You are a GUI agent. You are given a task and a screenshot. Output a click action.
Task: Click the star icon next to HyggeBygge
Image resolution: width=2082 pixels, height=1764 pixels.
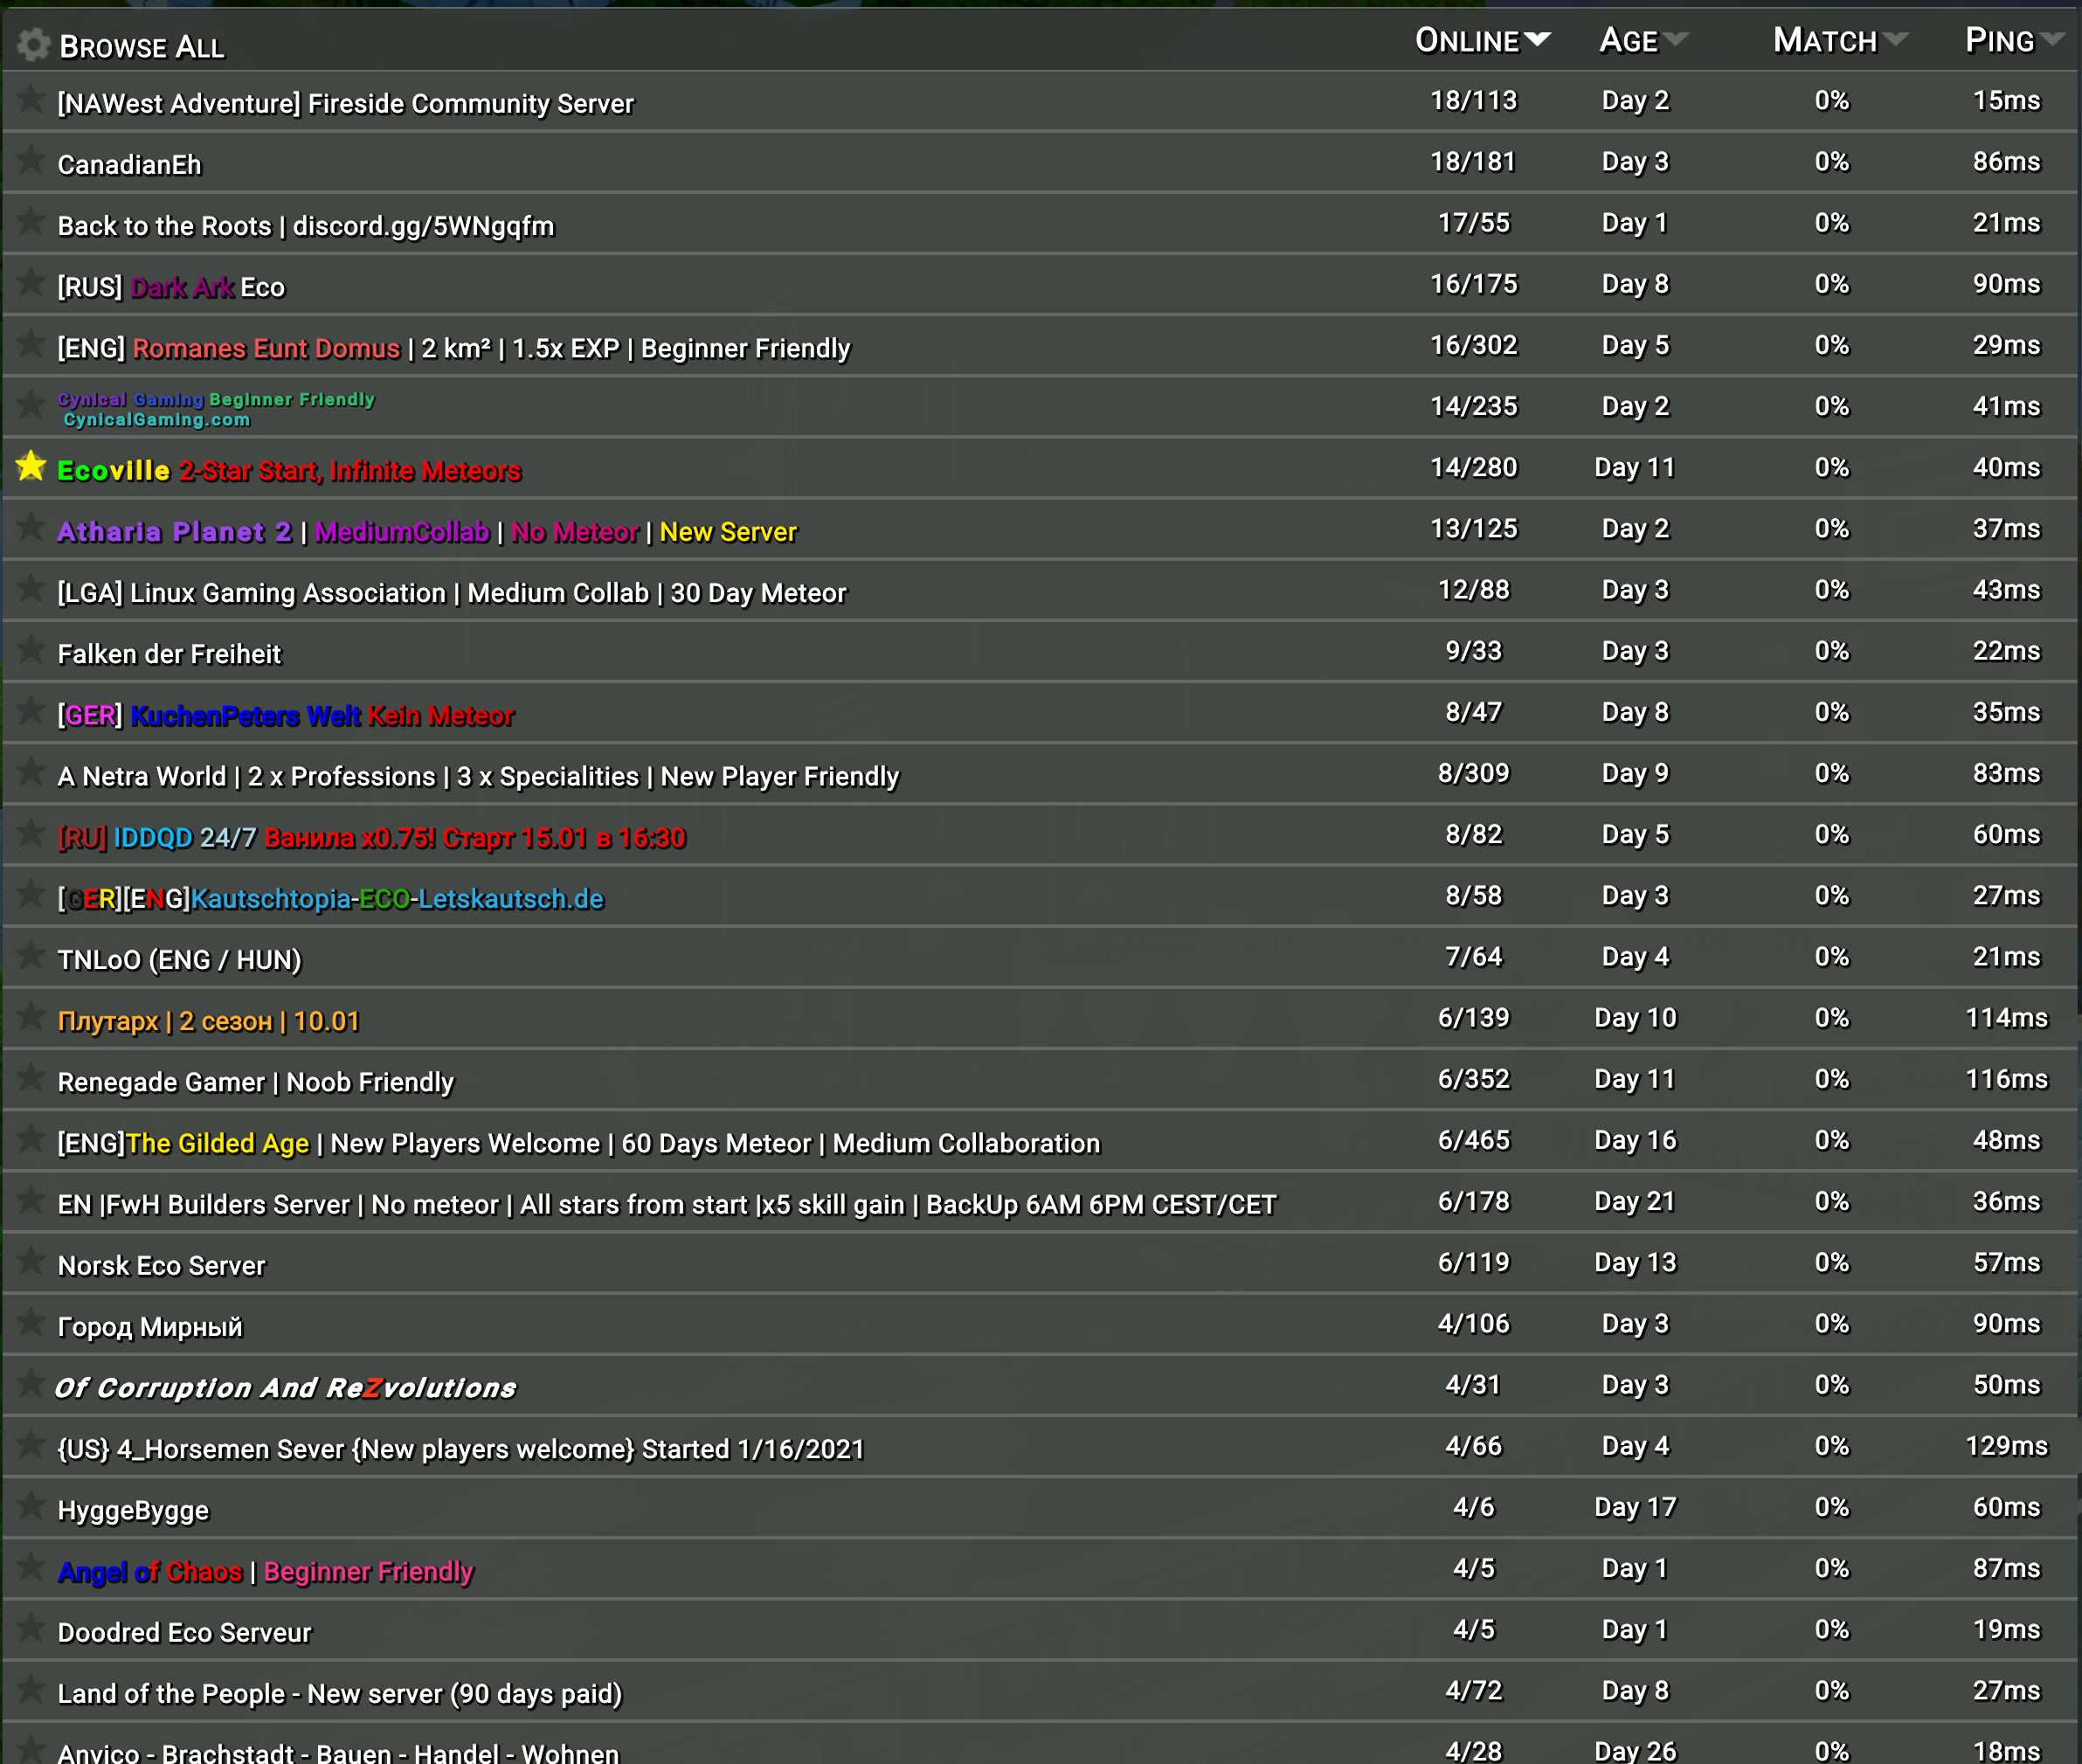click(x=30, y=1507)
